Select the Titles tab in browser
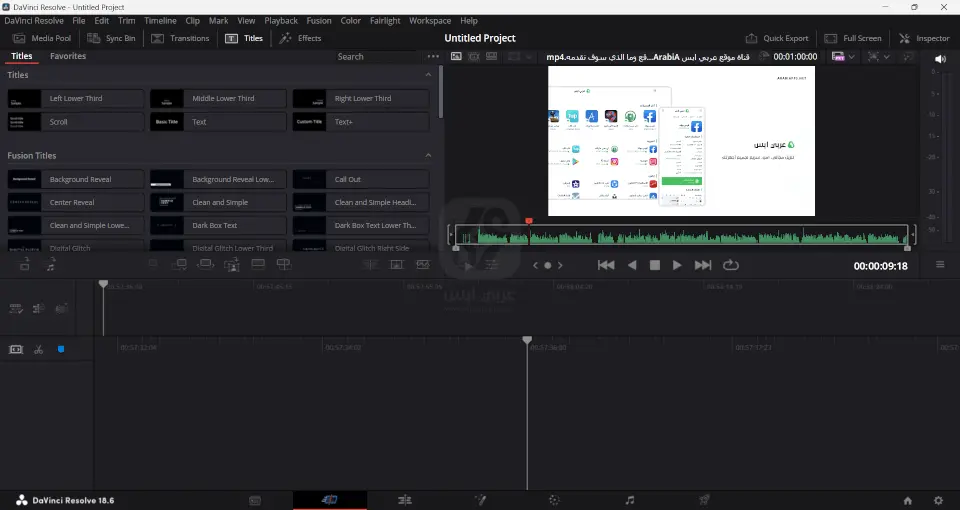 [21, 56]
